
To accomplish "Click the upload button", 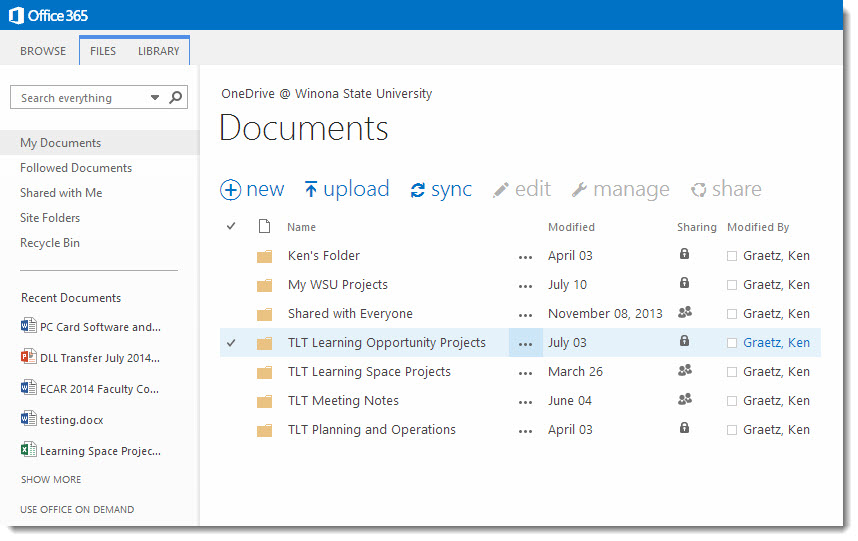I will pos(346,190).
